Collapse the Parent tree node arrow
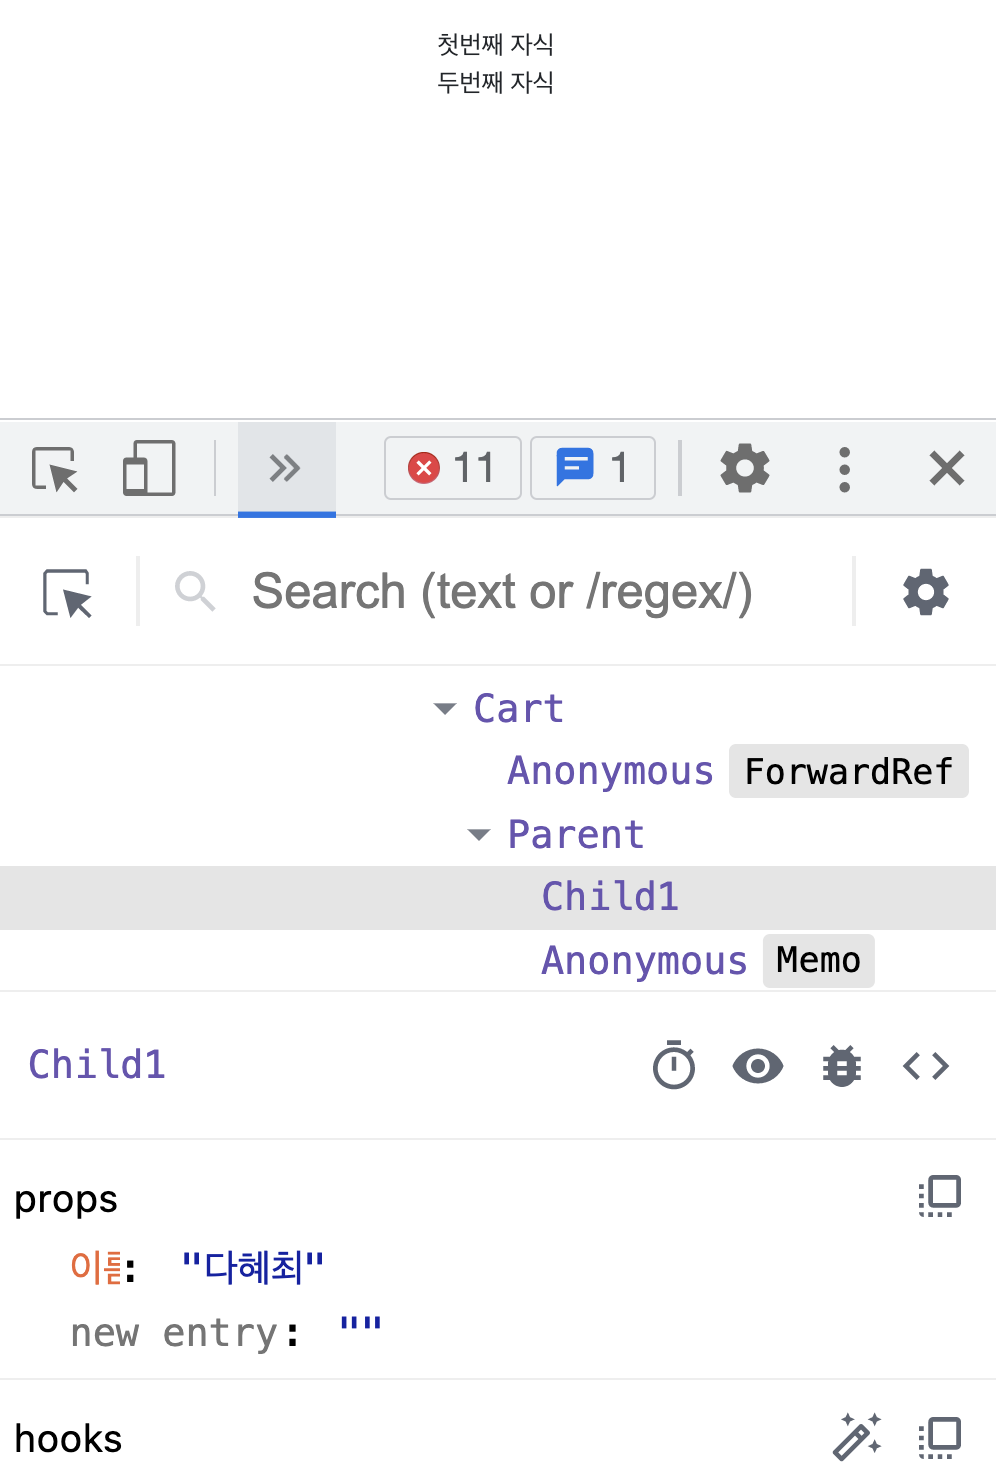 click(x=479, y=835)
